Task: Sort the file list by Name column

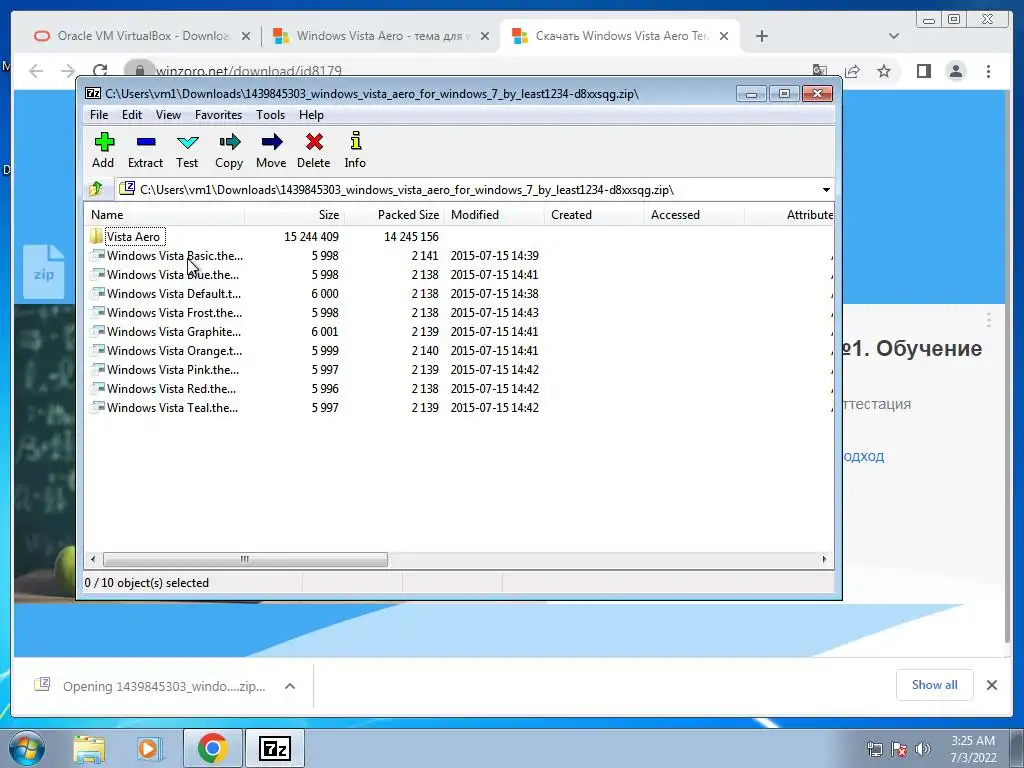Action: (x=165, y=214)
